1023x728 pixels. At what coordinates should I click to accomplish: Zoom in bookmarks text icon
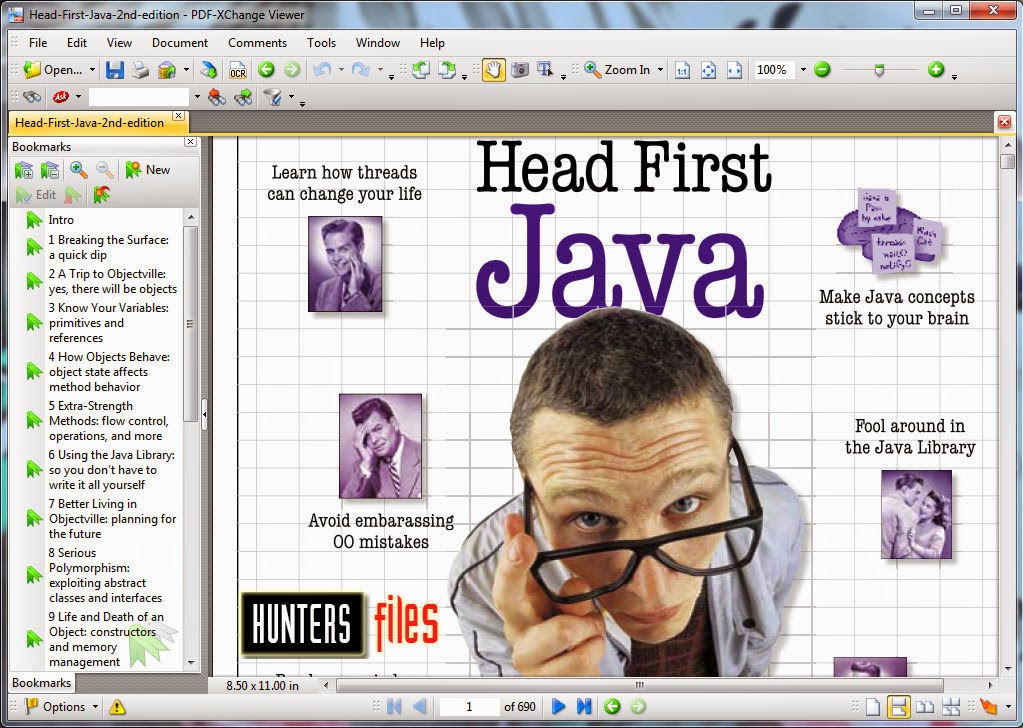(x=78, y=170)
